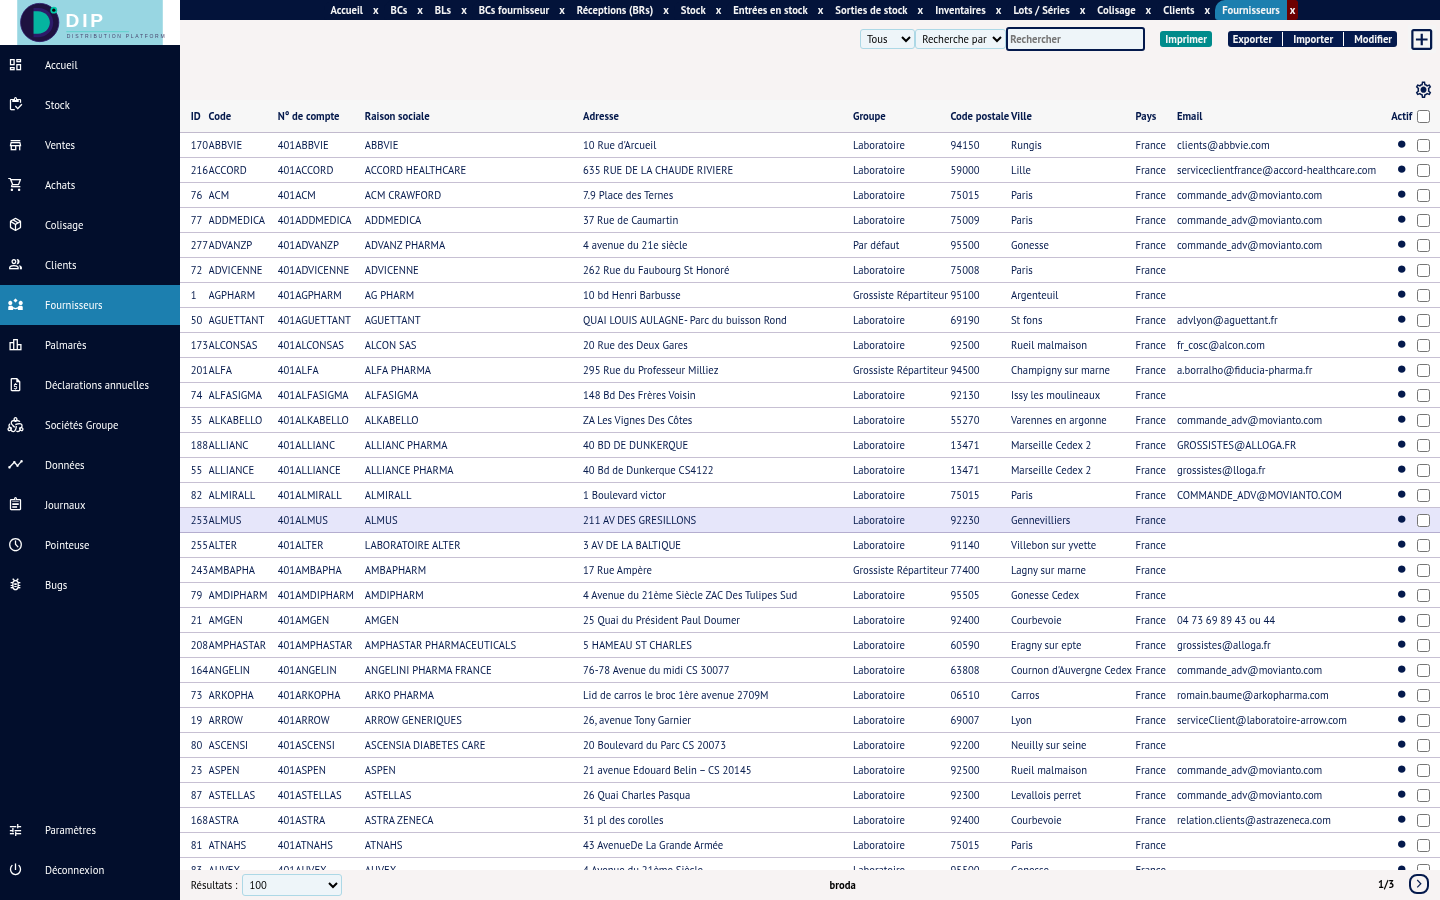Switch to the Inventaires tab
The width and height of the screenshot is (1440, 900).
[960, 10]
